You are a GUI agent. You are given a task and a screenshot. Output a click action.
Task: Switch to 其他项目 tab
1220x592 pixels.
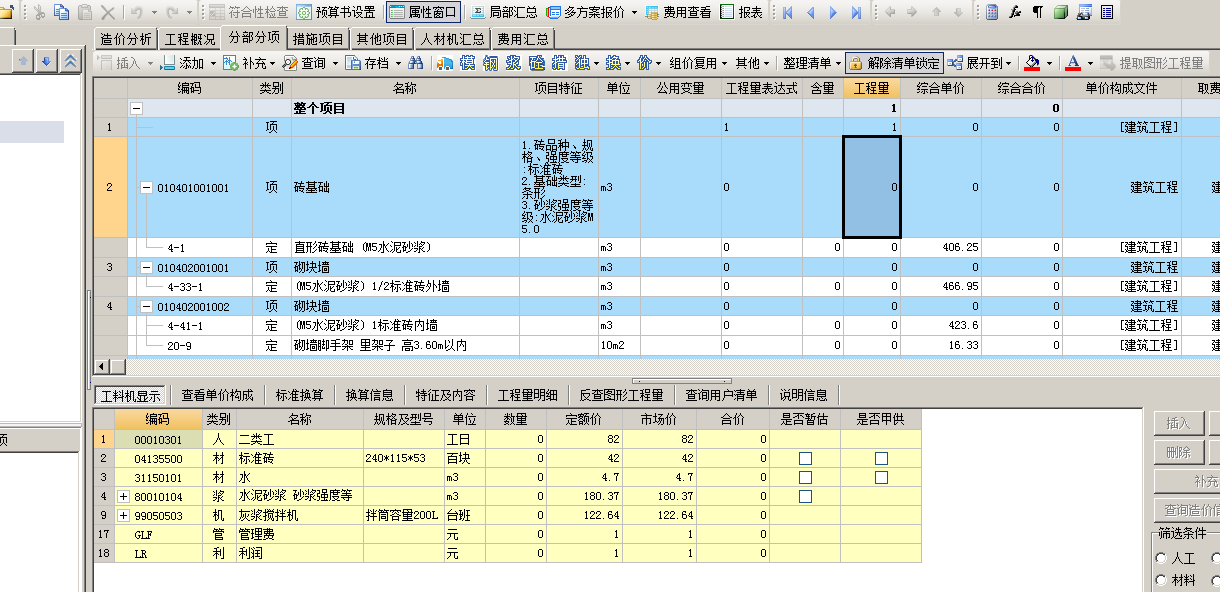pos(382,39)
